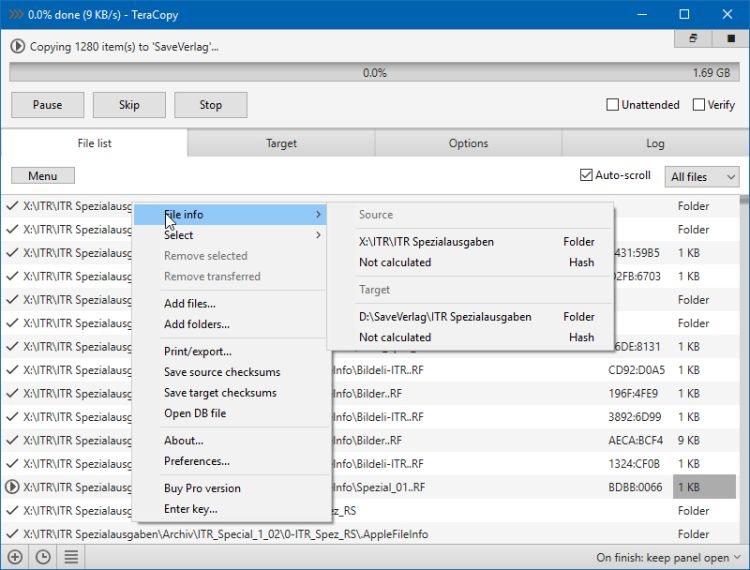Click target path 'D:\SaveVerlag\ITR Spezialausgaben' in submenu
The width and height of the screenshot is (750, 570).
445,317
